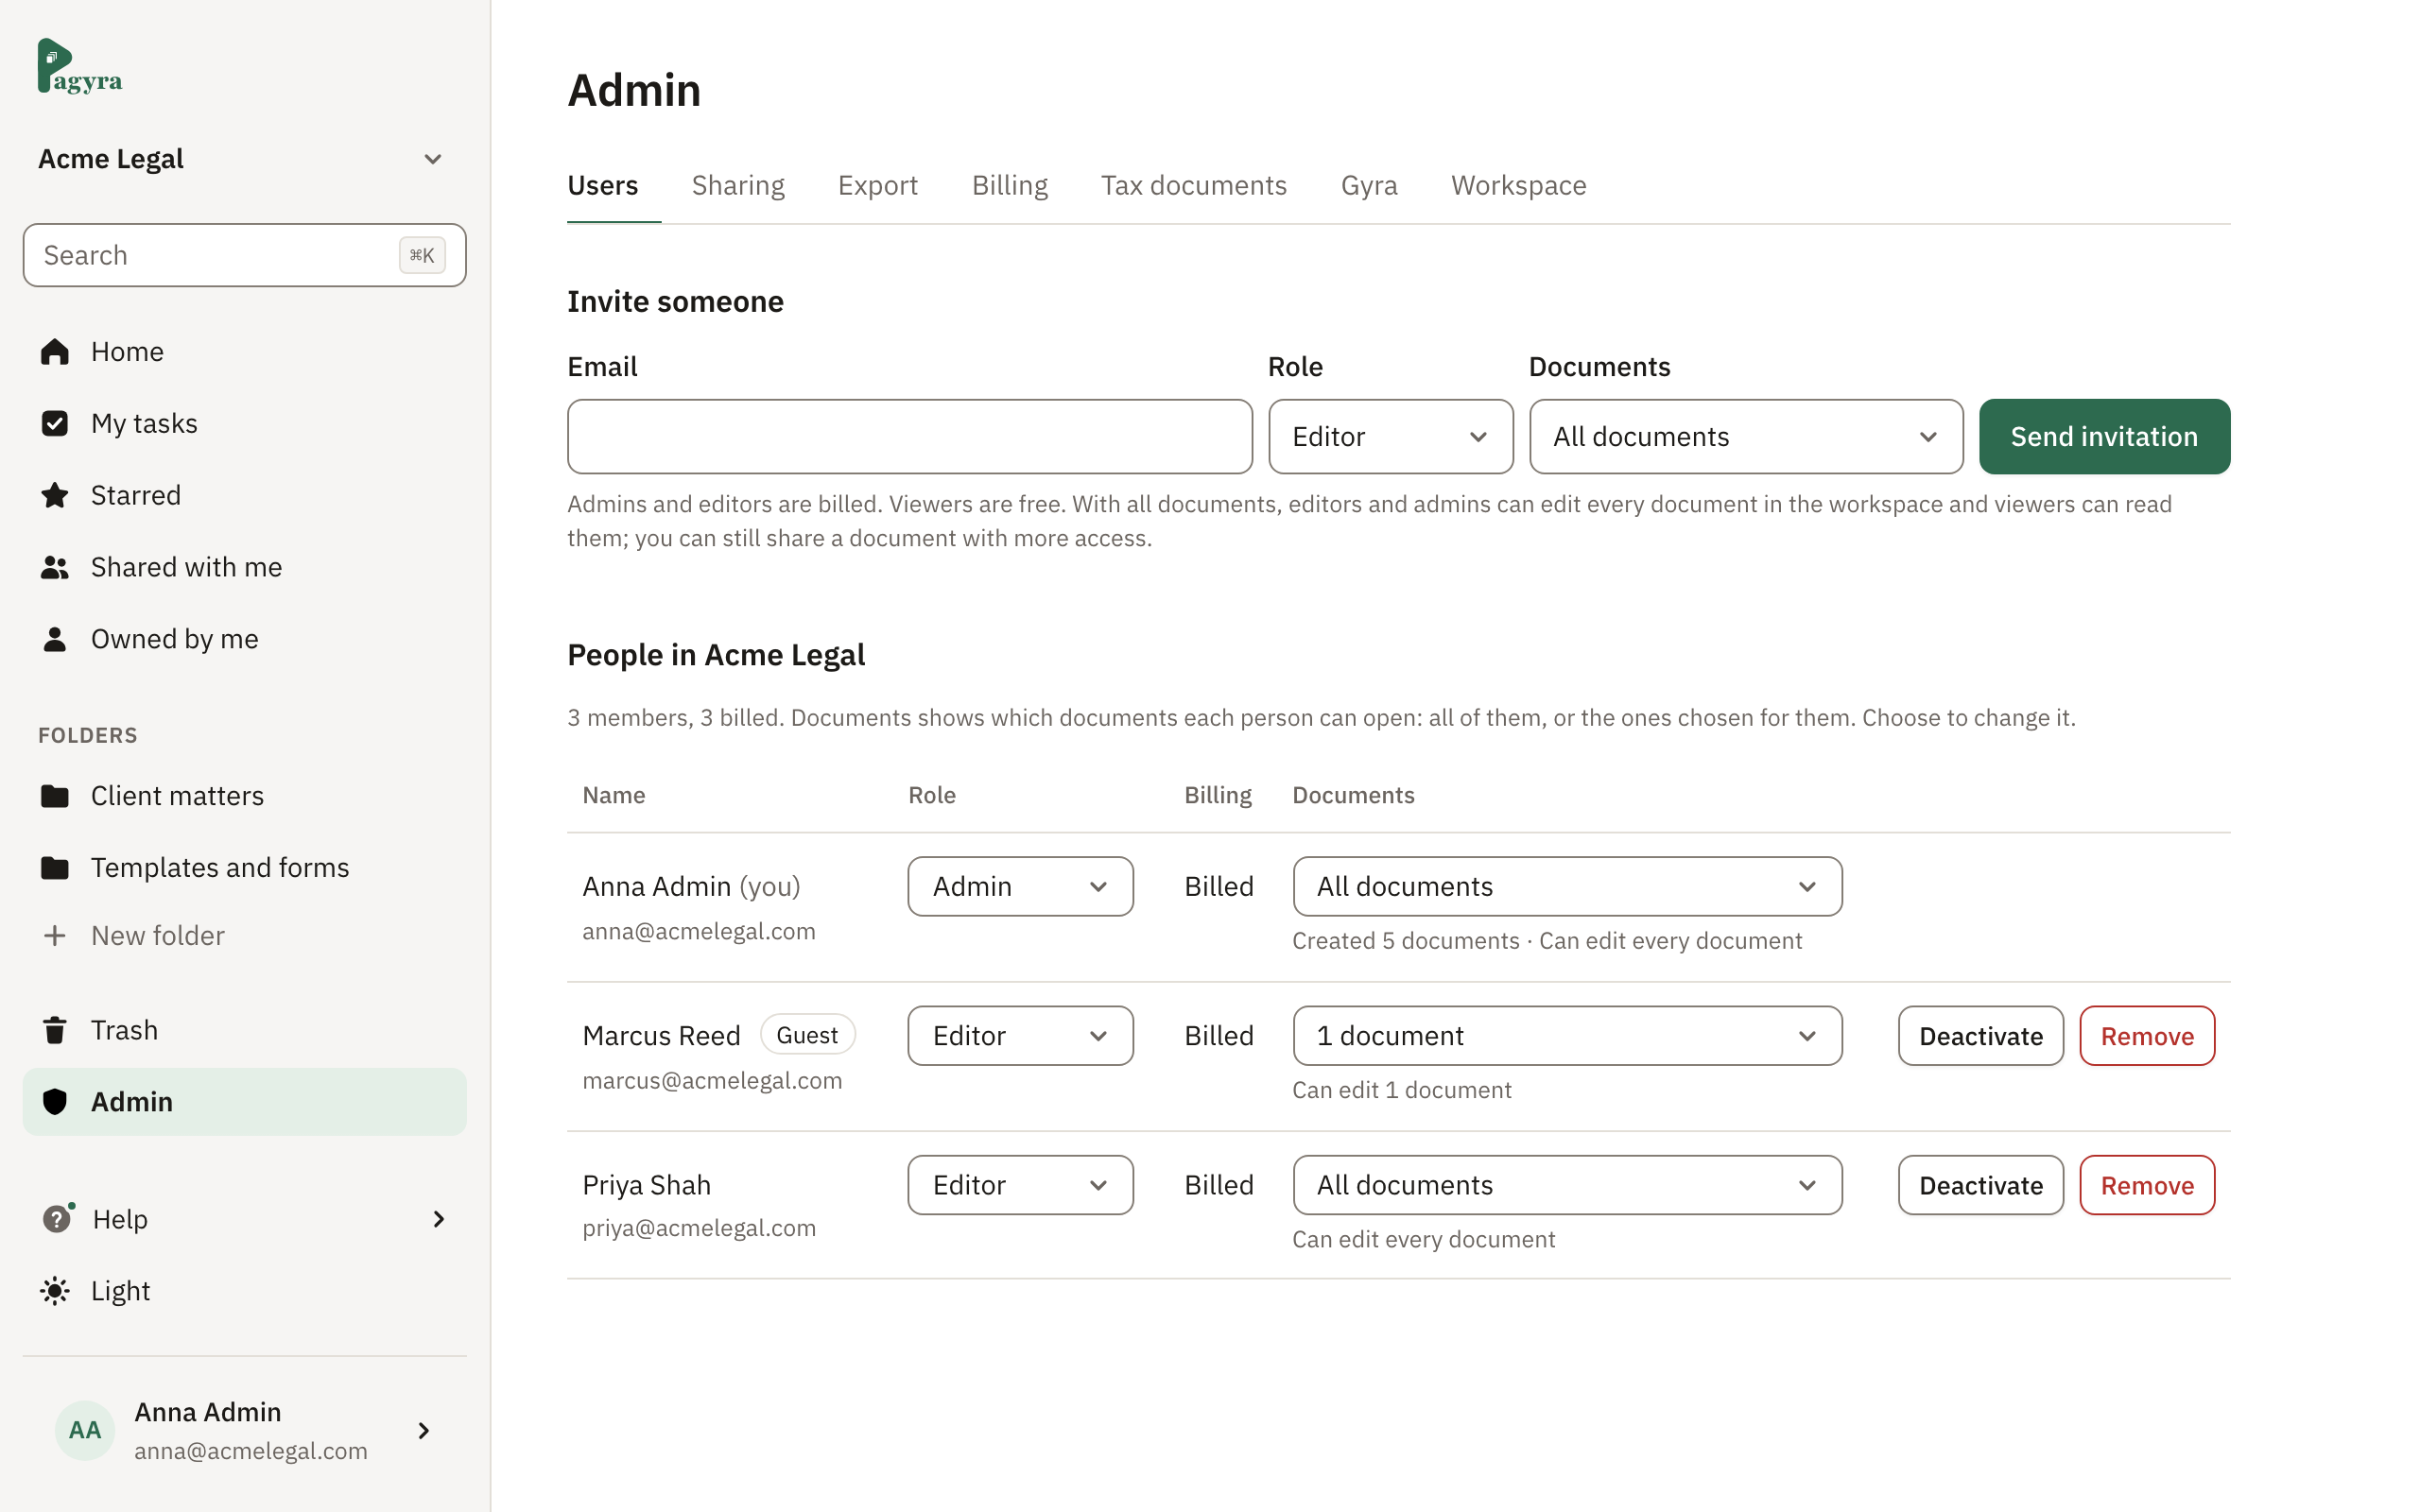This screenshot has width=2420, height=1512.
Task: Change Priya Shah's role dropdown
Action: click(x=1020, y=1185)
